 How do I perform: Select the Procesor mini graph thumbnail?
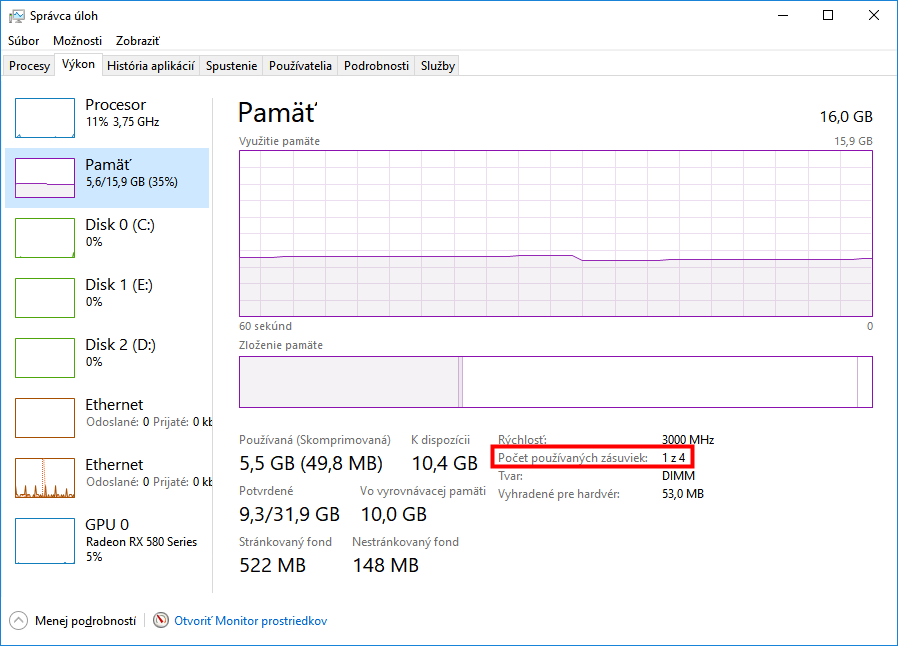45,118
